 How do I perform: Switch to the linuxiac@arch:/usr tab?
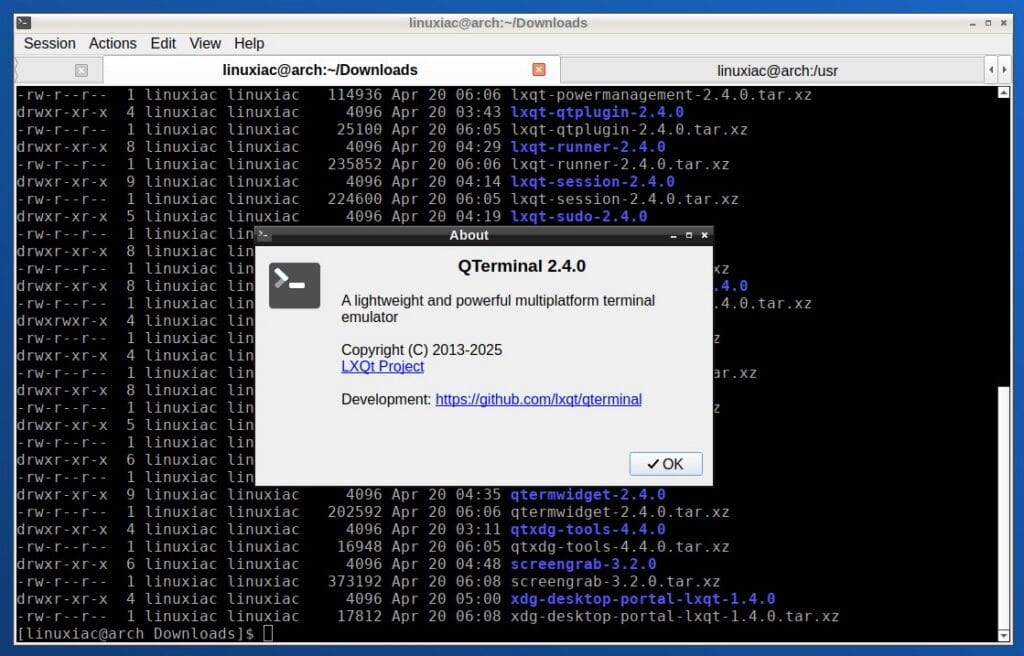pyautogui.click(x=778, y=70)
